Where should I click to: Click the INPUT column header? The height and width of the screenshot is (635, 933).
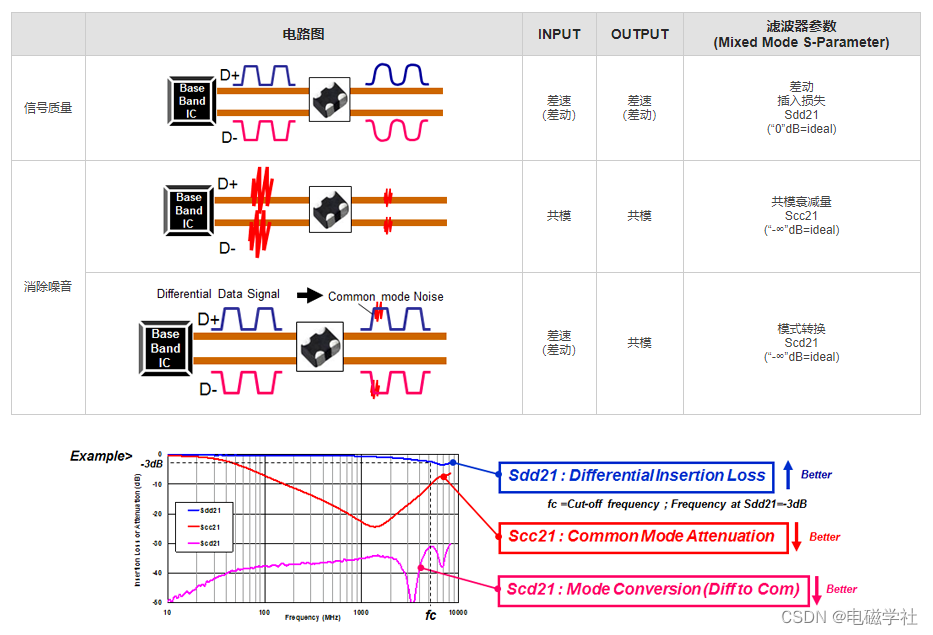[x=559, y=35]
